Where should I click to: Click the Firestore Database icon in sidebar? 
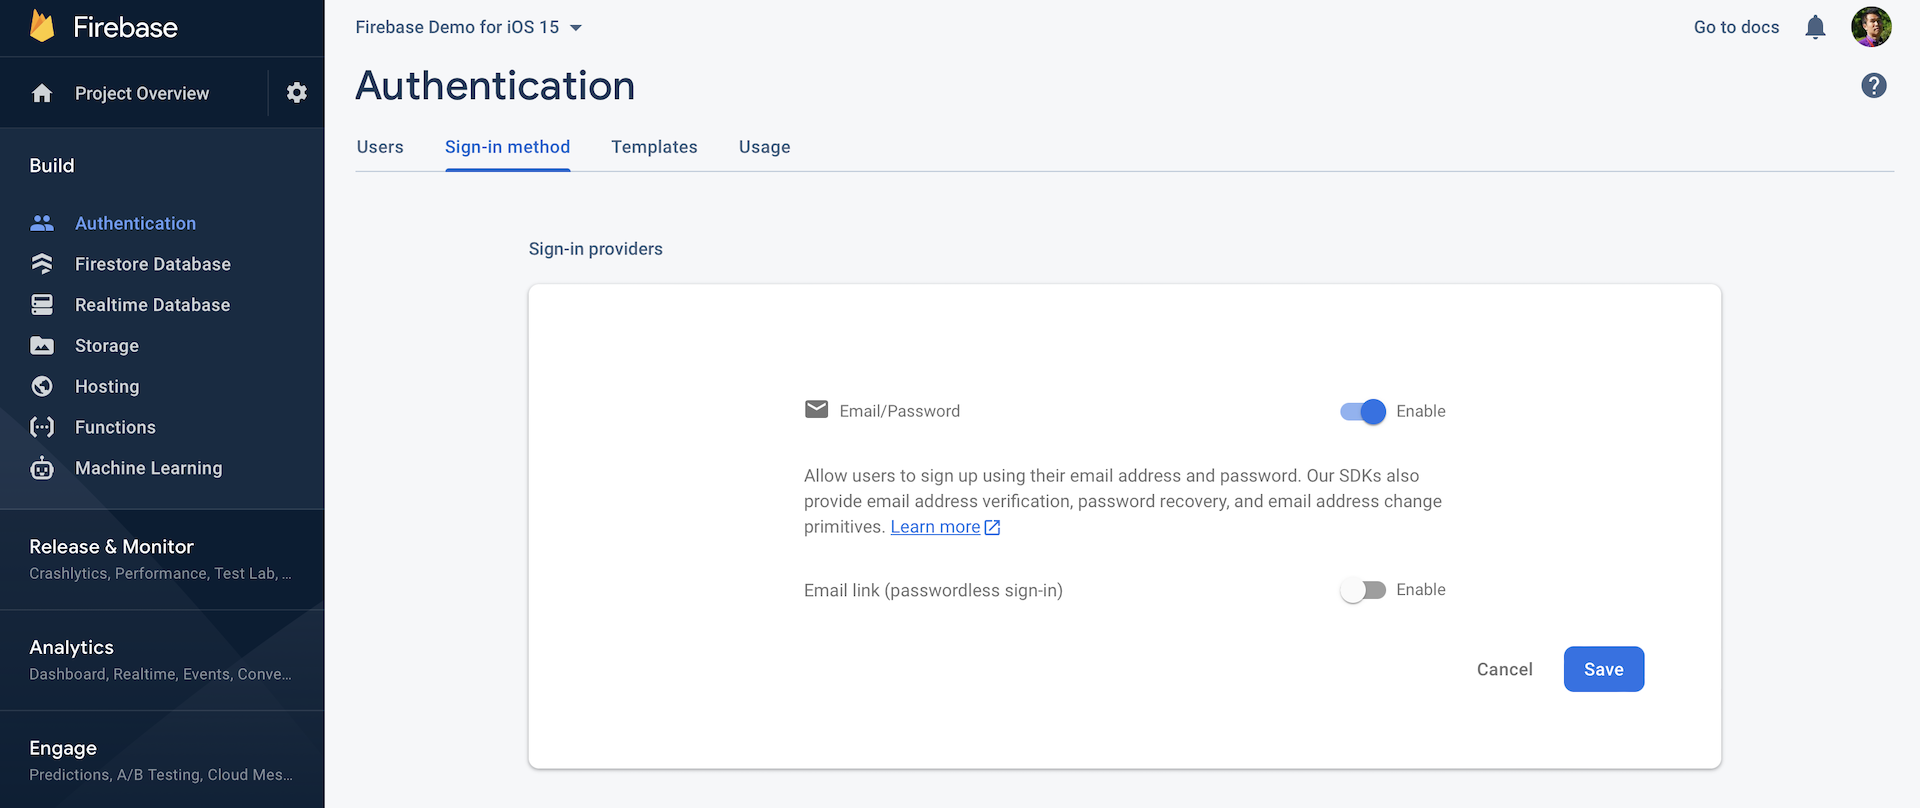(x=42, y=264)
